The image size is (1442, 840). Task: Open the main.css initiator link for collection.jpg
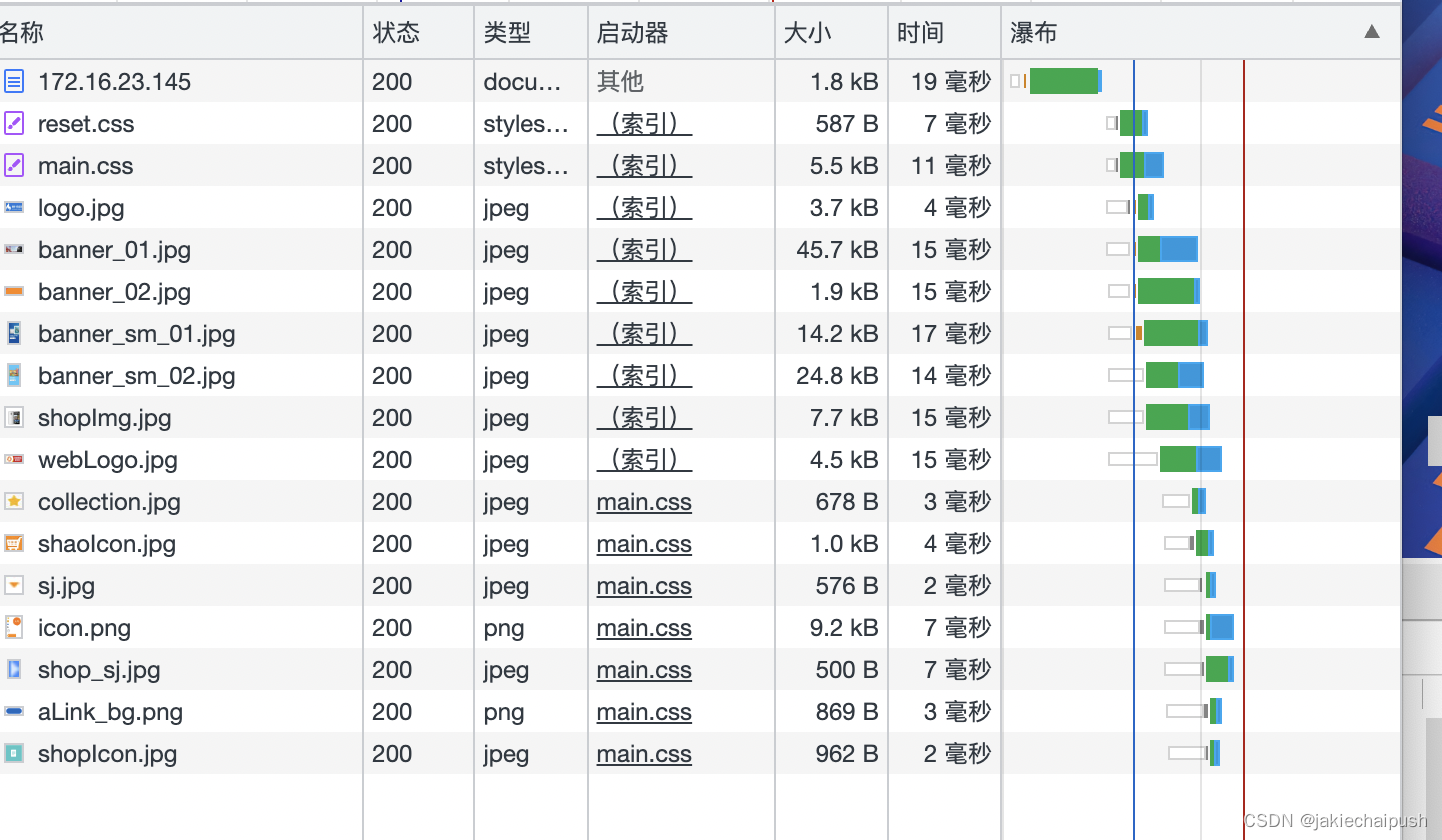point(644,502)
